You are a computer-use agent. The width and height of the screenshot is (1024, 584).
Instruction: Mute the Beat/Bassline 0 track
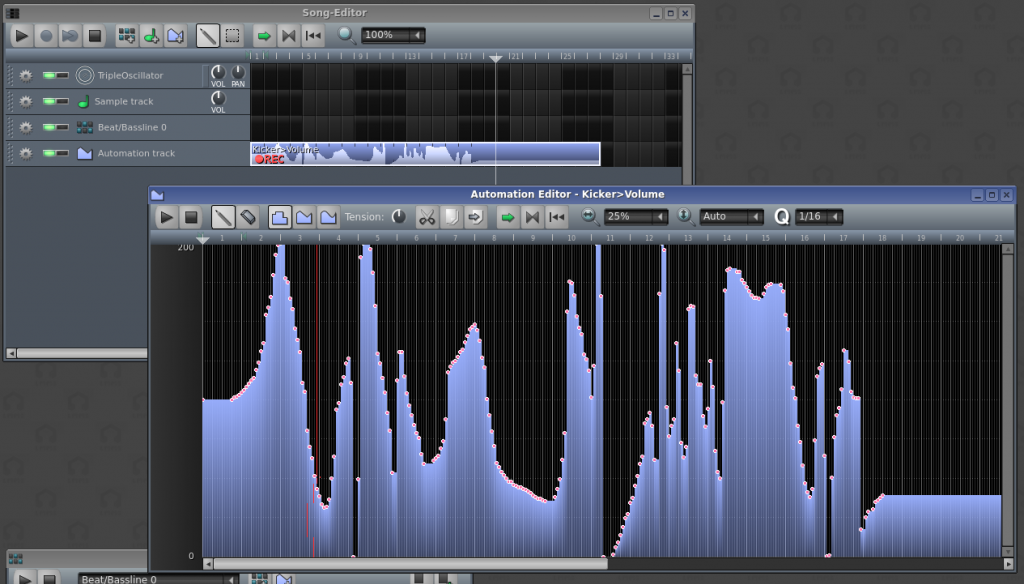click(x=49, y=127)
